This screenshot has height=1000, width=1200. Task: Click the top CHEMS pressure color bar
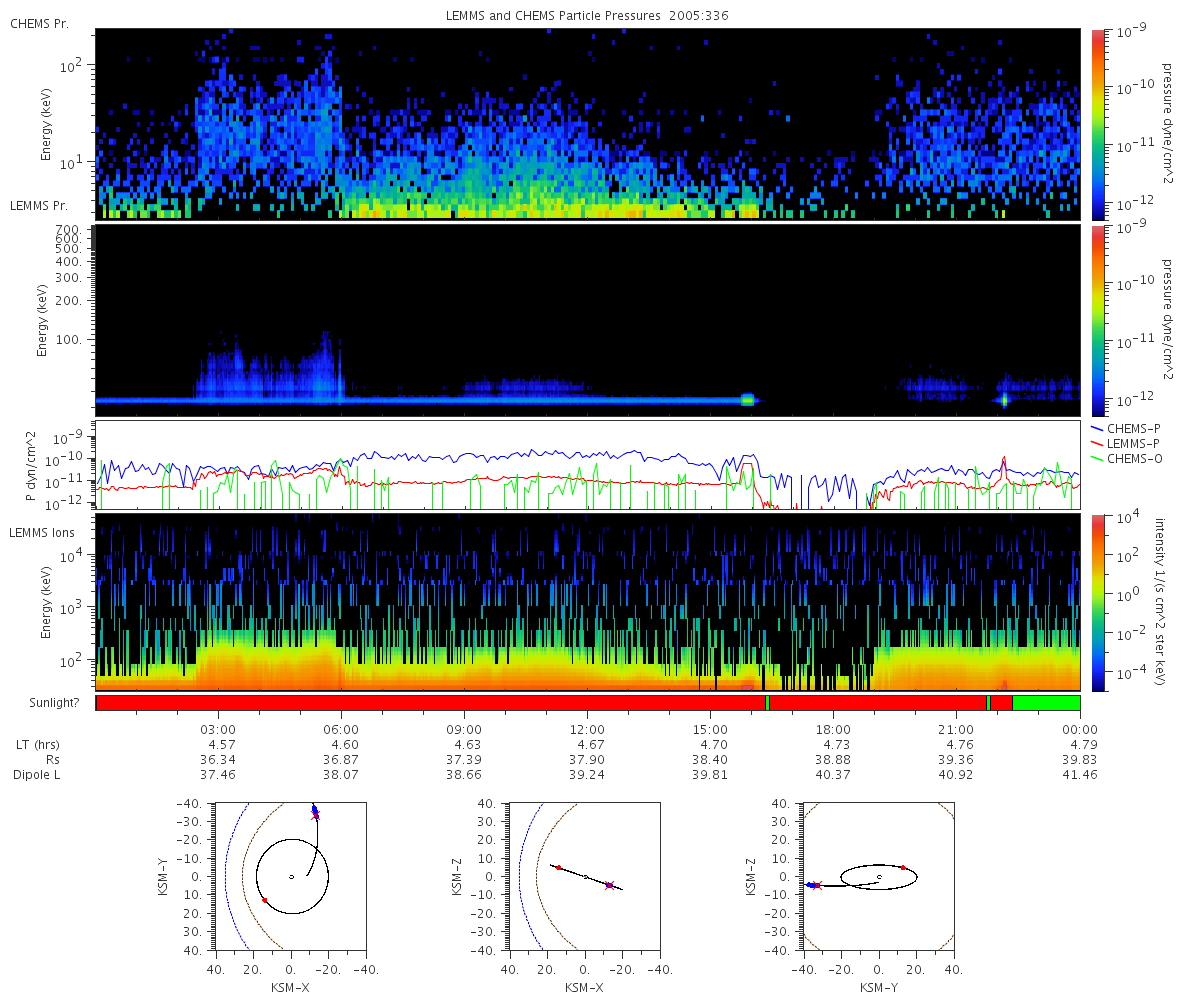(x=1097, y=125)
